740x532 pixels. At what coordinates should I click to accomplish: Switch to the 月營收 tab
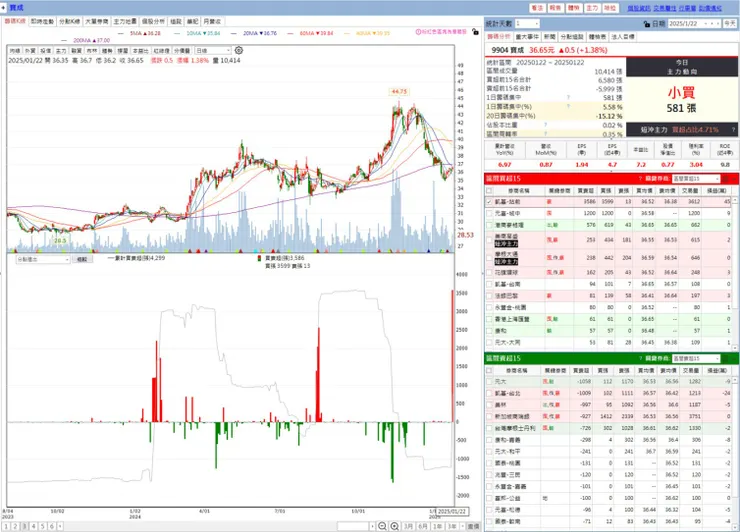tap(212, 22)
